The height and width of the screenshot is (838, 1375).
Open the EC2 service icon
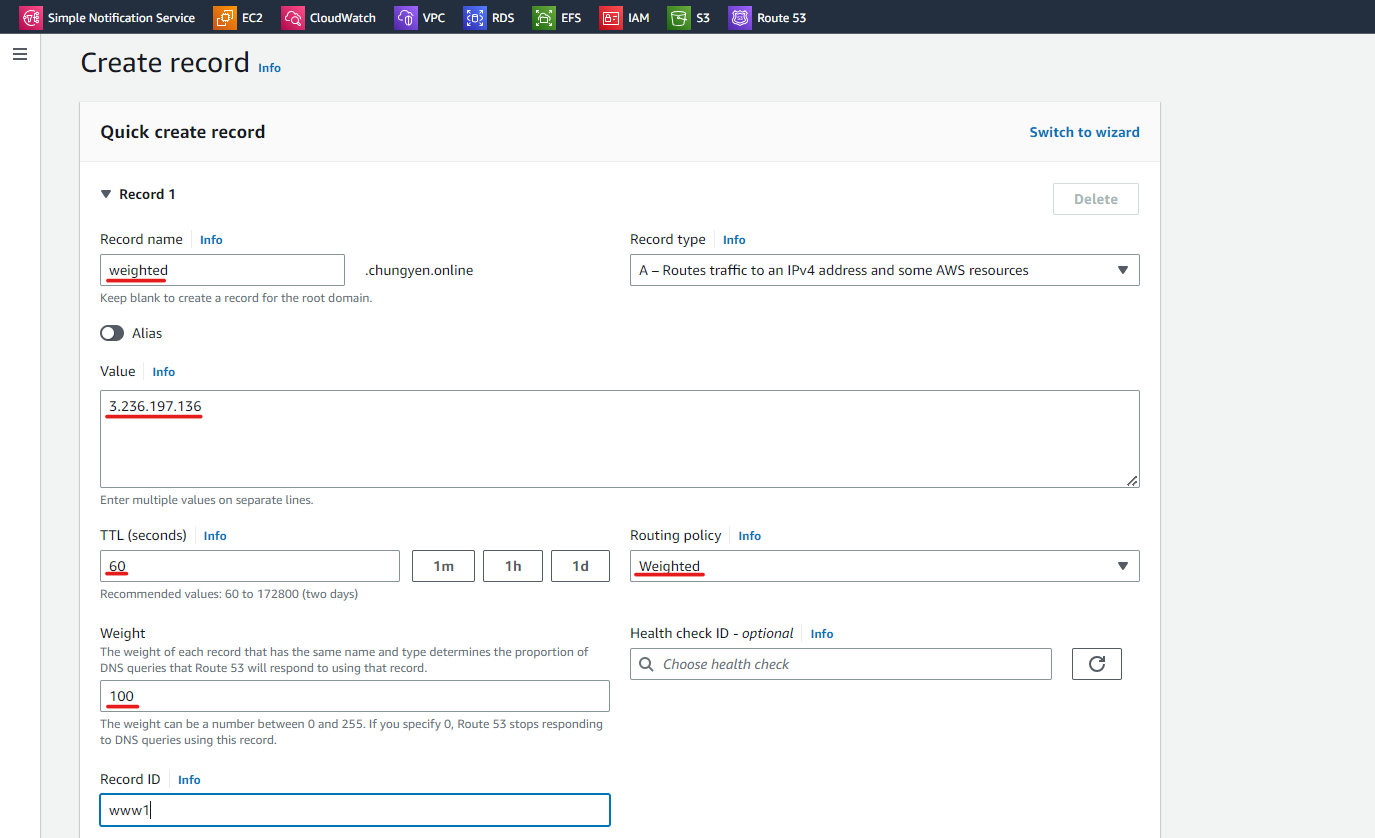coord(225,17)
